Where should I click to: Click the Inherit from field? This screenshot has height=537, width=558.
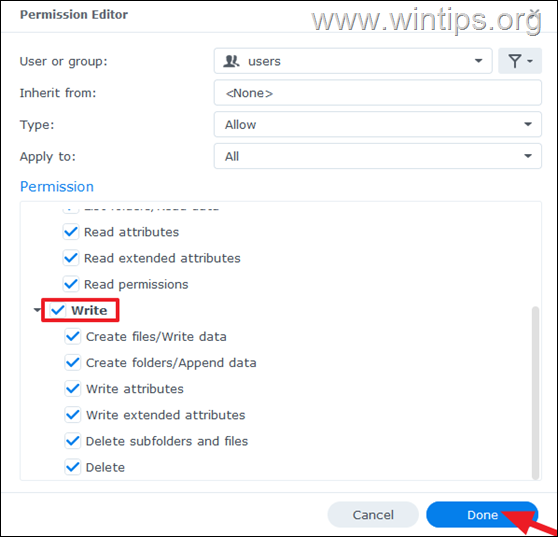click(x=378, y=93)
